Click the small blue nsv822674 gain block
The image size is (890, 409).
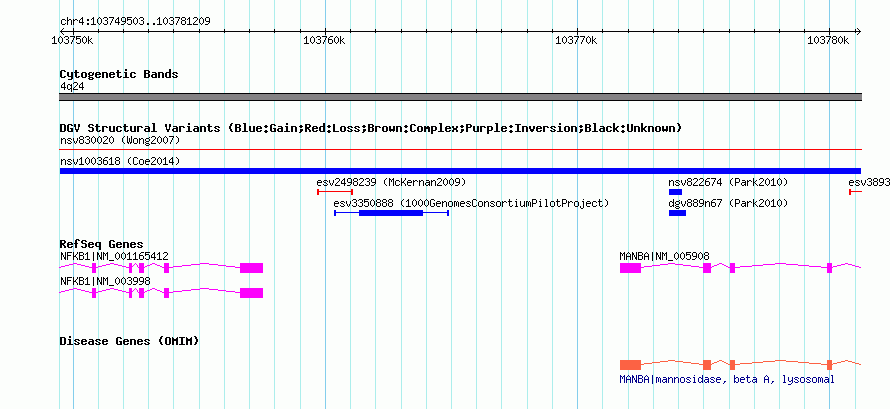pyautogui.click(x=675, y=192)
